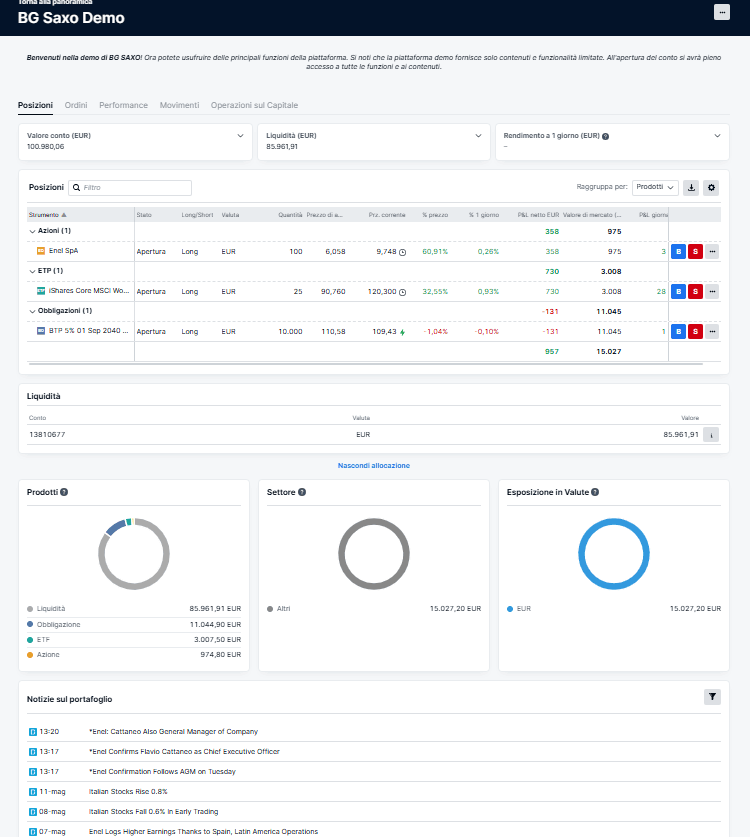Click the help icon beside Esposizione in Valute

(x=595, y=492)
